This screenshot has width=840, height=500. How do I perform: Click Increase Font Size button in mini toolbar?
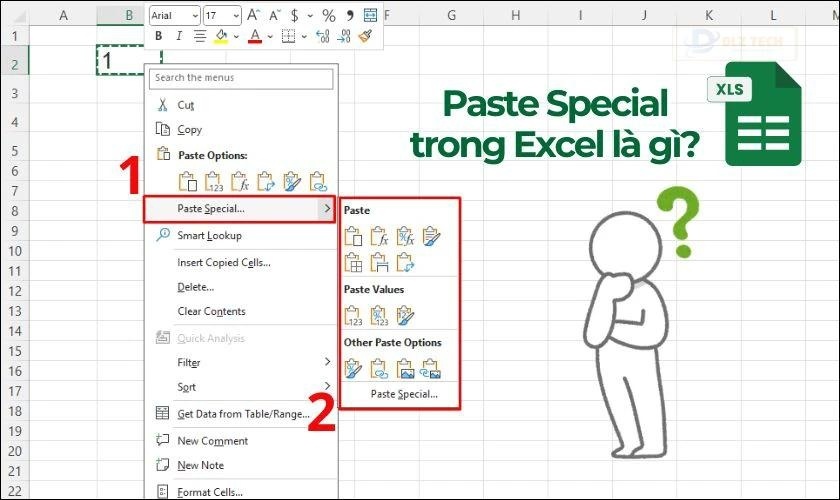tap(253, 15)
